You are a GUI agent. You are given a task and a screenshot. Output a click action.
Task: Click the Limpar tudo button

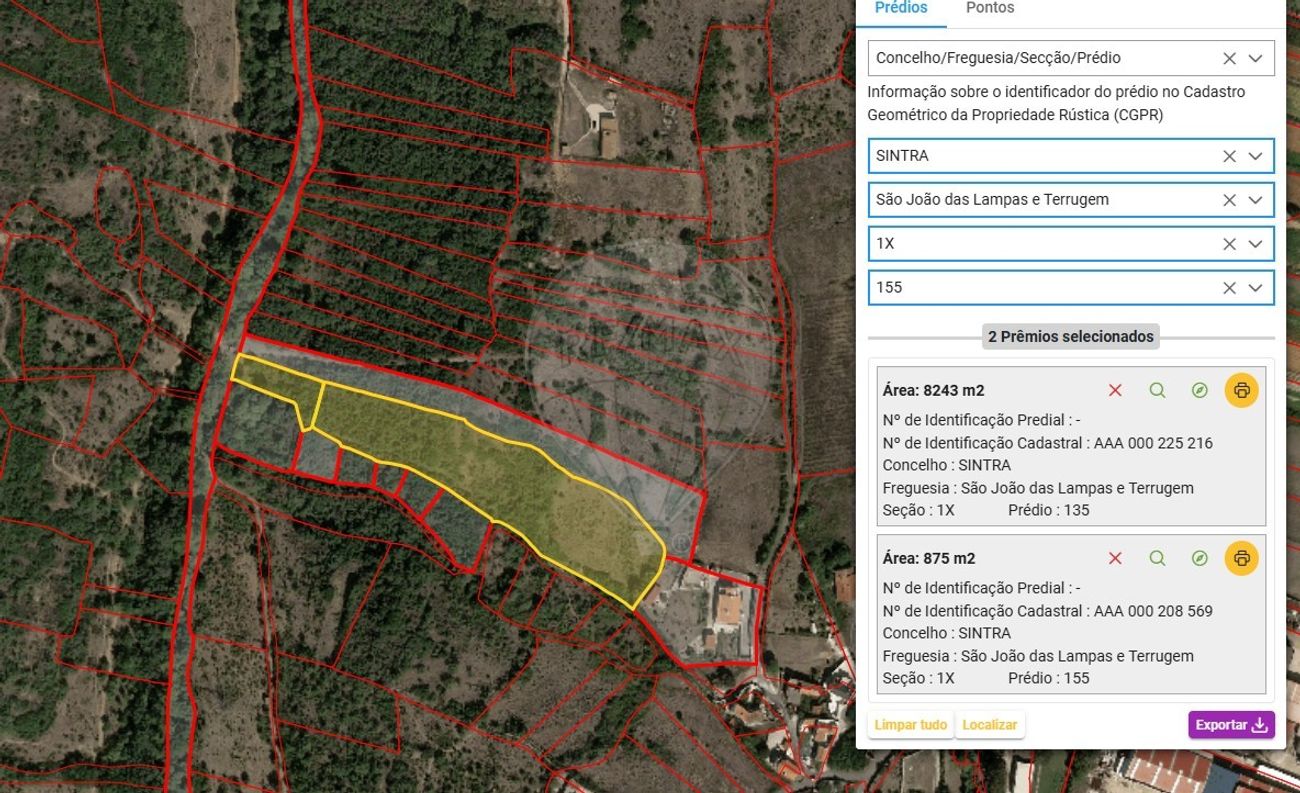pos(910,725)
